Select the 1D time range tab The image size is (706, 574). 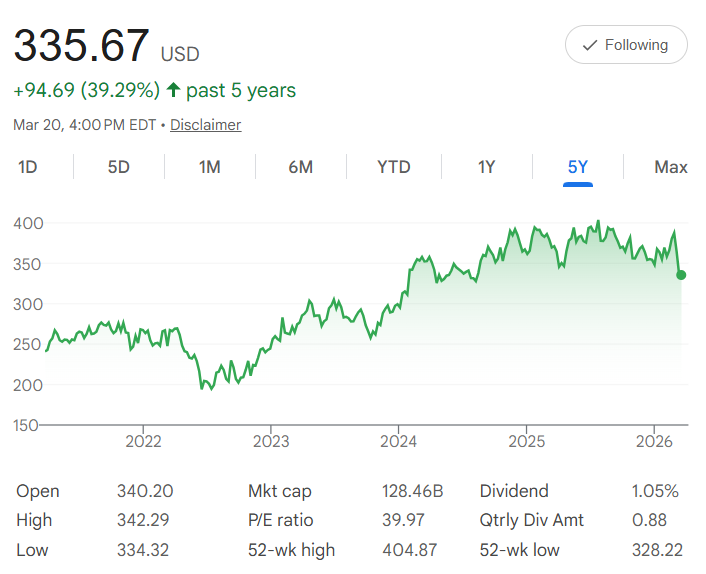coord(27,167)
